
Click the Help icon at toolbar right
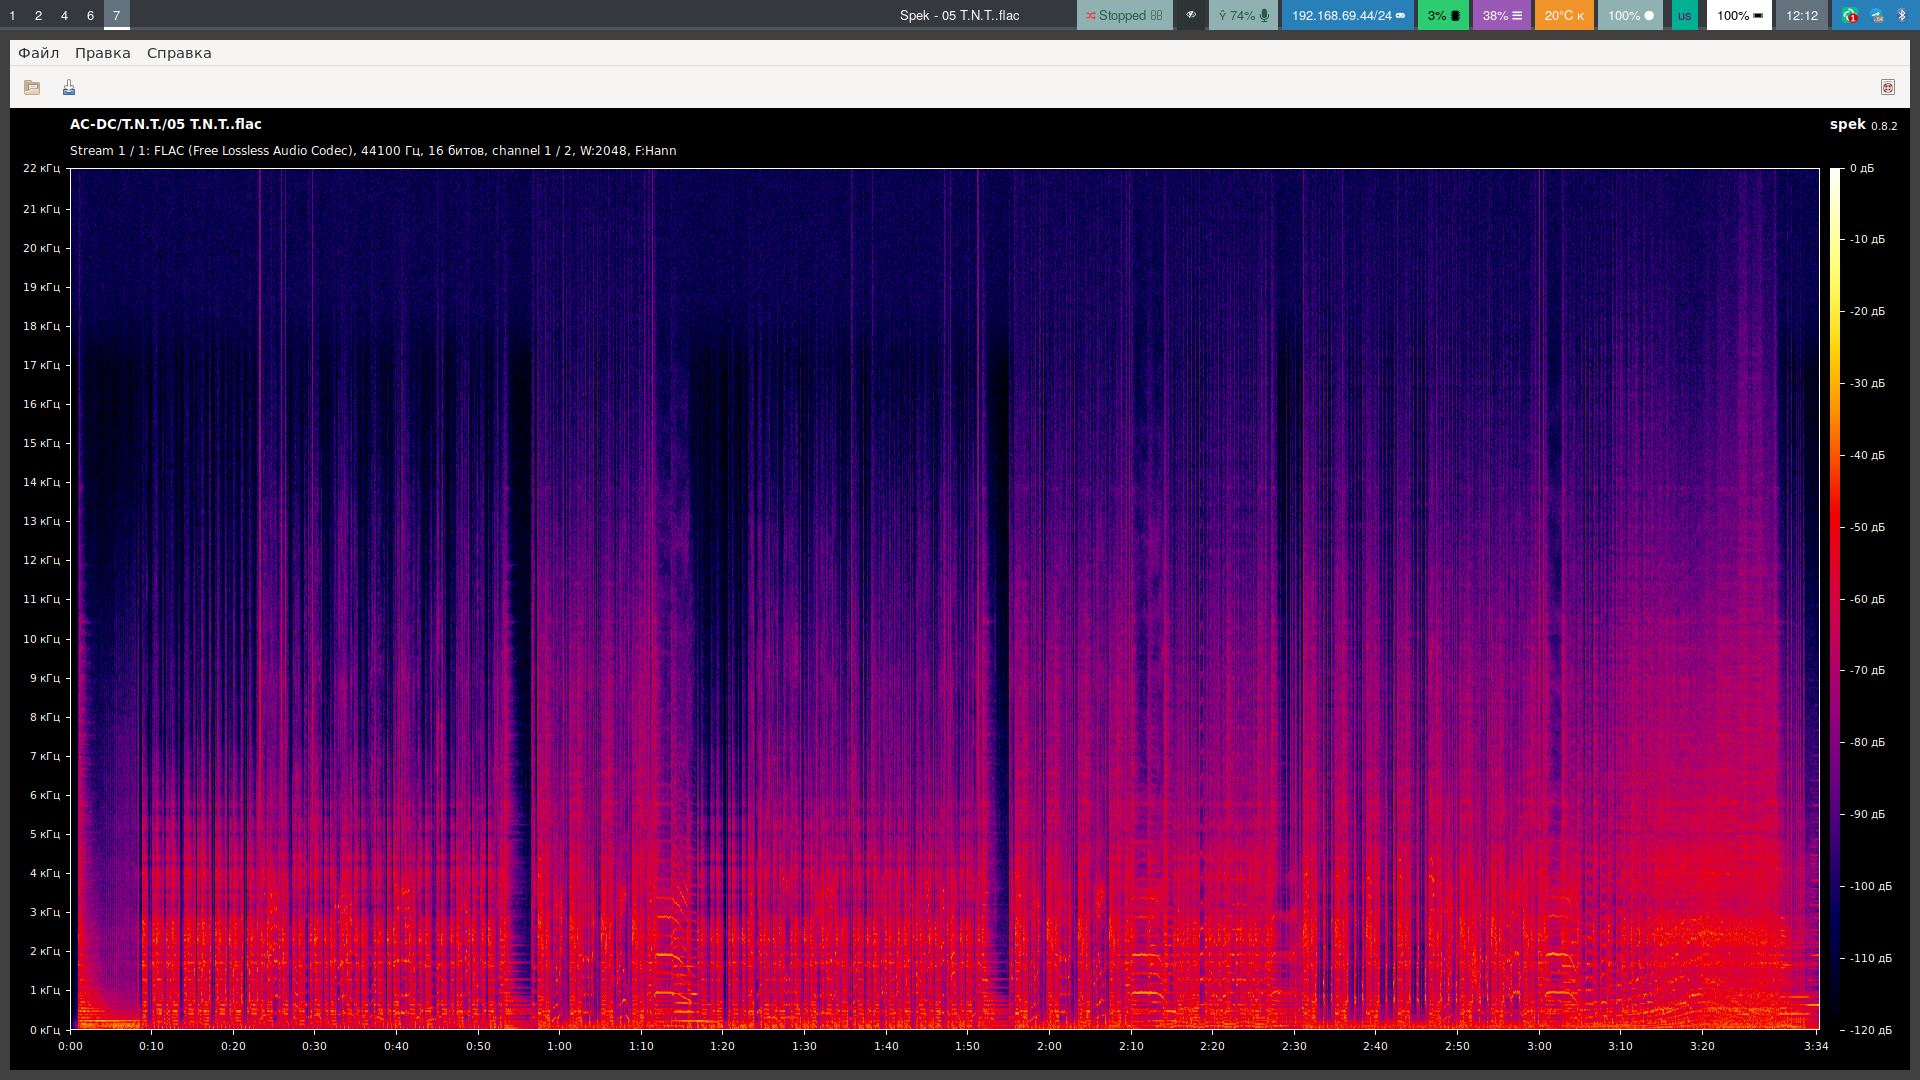pyautogui.click(x=1887, y=88)
